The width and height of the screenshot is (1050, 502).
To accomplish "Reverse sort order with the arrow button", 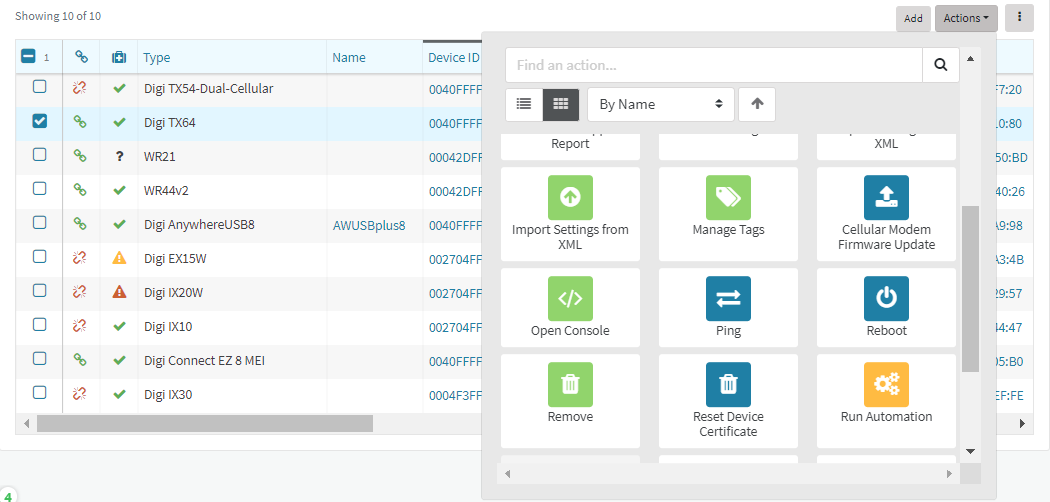I will (x=757, y=104).
